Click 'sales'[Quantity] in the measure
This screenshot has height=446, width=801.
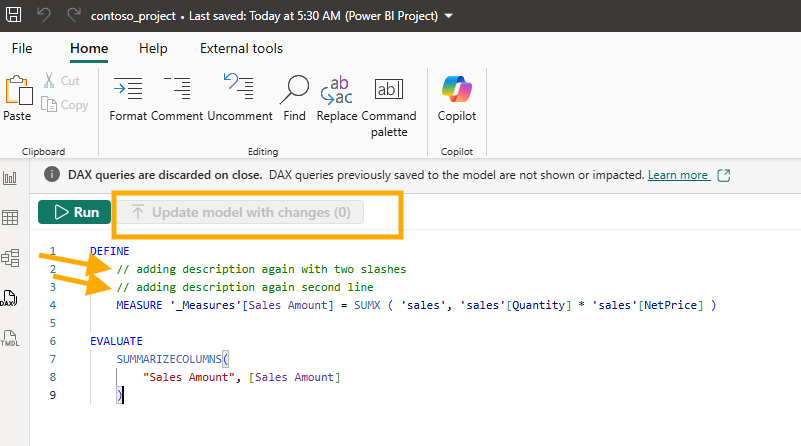click(515, 305)
